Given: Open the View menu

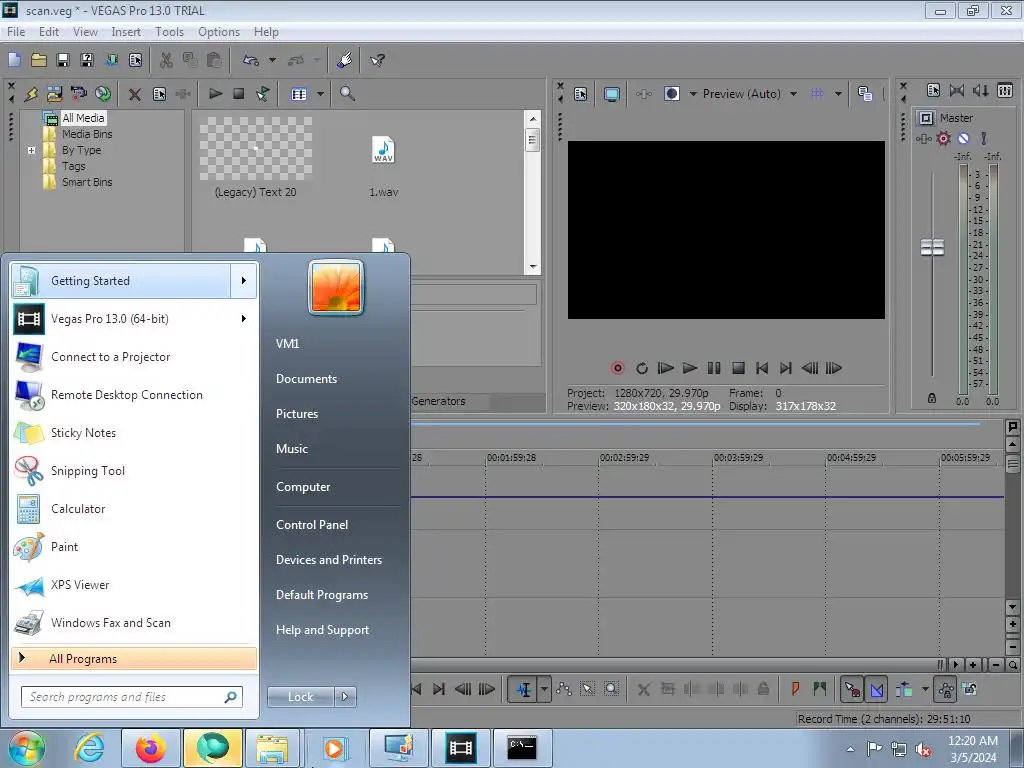Looking at the screenshot, I should (x=85, y=32).
